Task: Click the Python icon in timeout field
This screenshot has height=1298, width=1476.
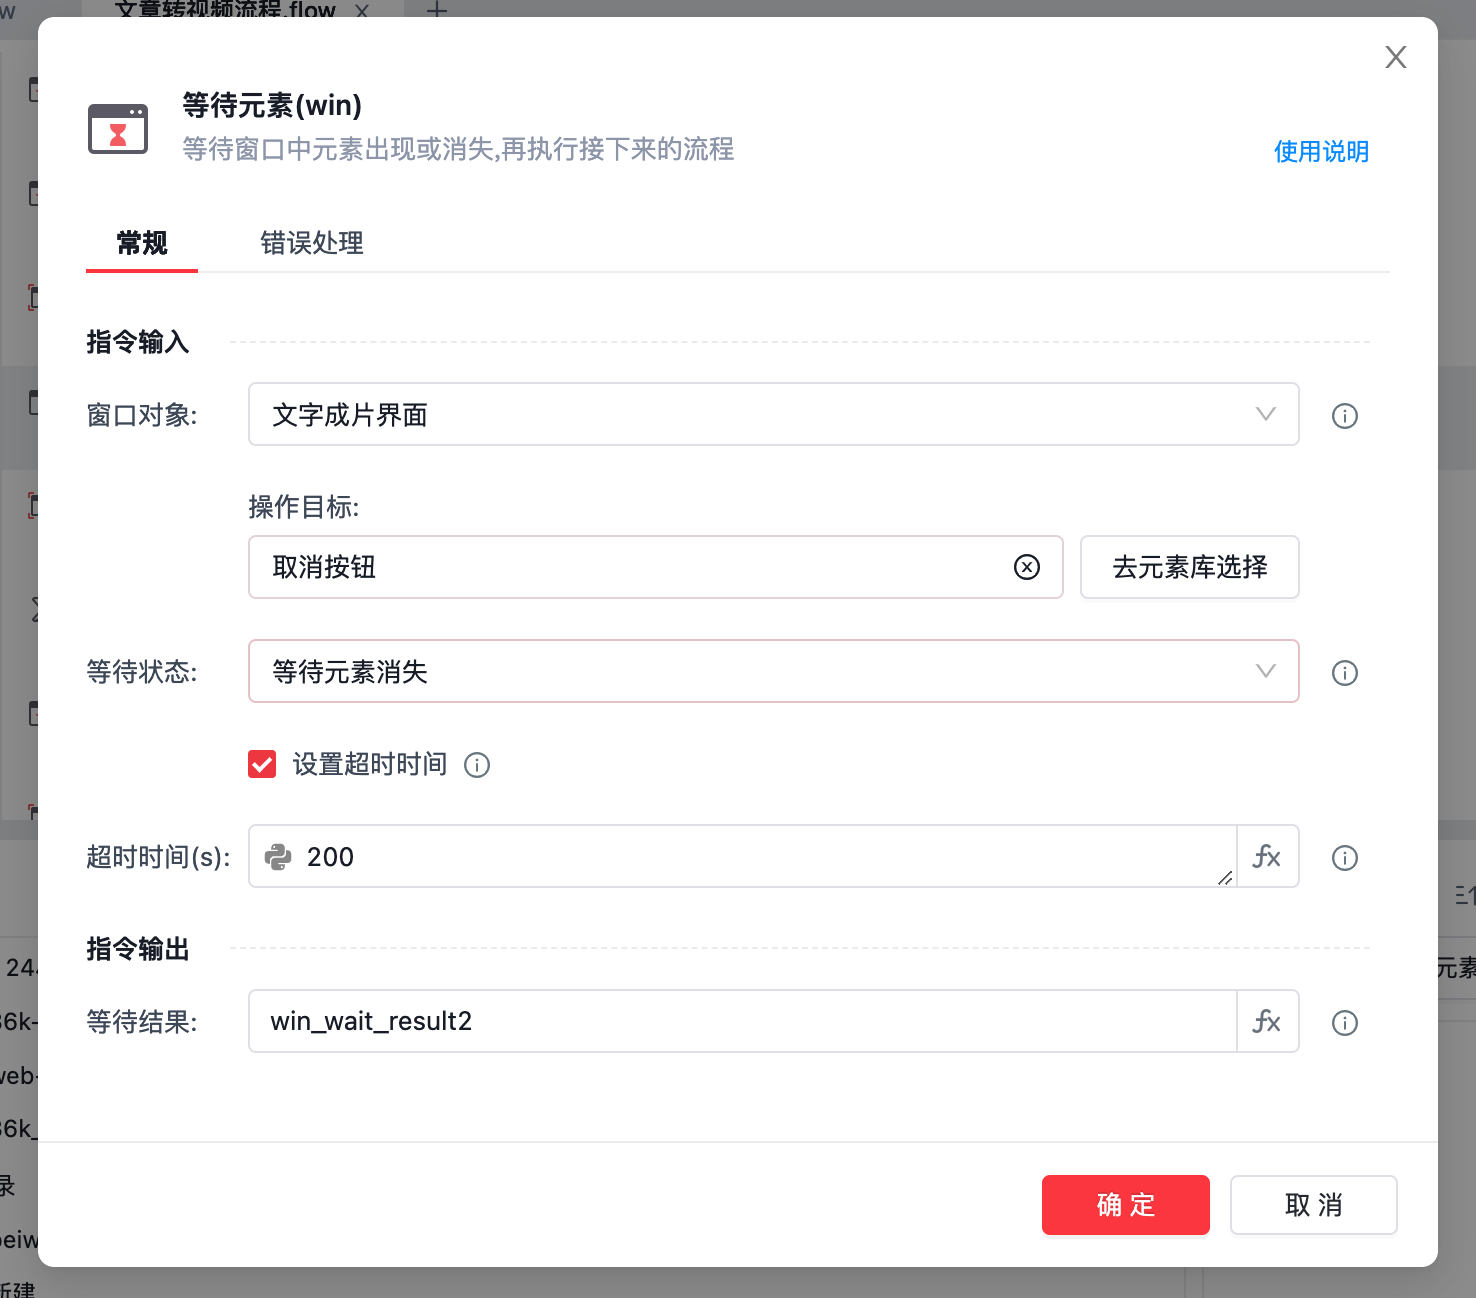Action: pos(278,857)
